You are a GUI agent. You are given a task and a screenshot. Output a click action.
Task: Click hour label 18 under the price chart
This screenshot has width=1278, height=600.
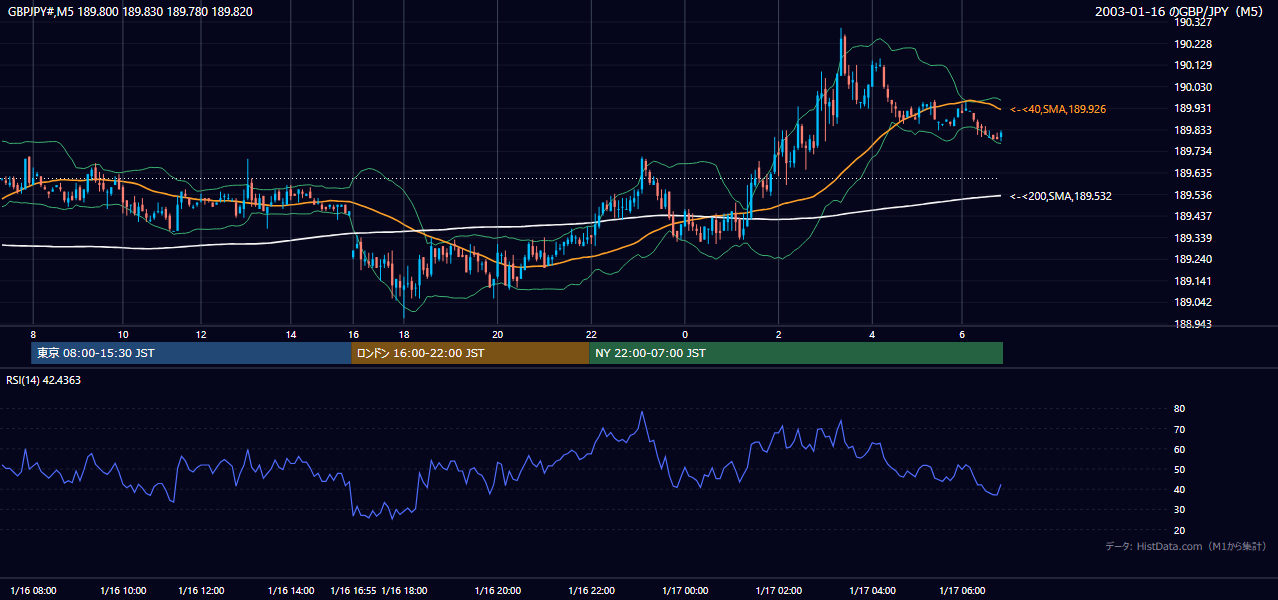pos(404,334)
